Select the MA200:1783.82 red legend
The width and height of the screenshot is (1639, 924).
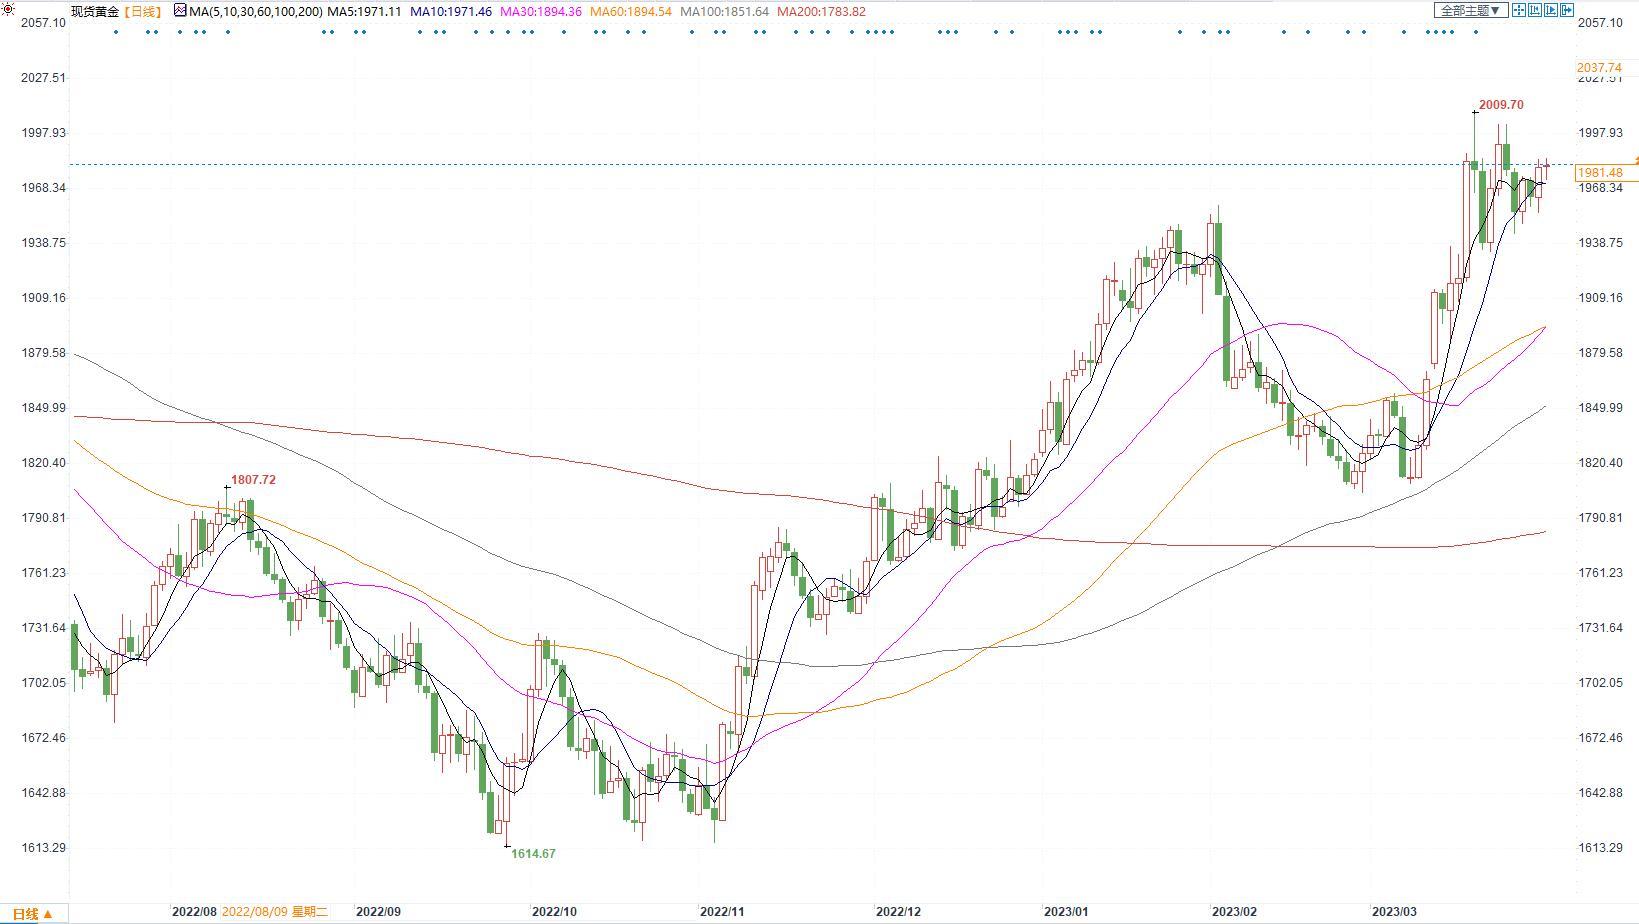821,12
